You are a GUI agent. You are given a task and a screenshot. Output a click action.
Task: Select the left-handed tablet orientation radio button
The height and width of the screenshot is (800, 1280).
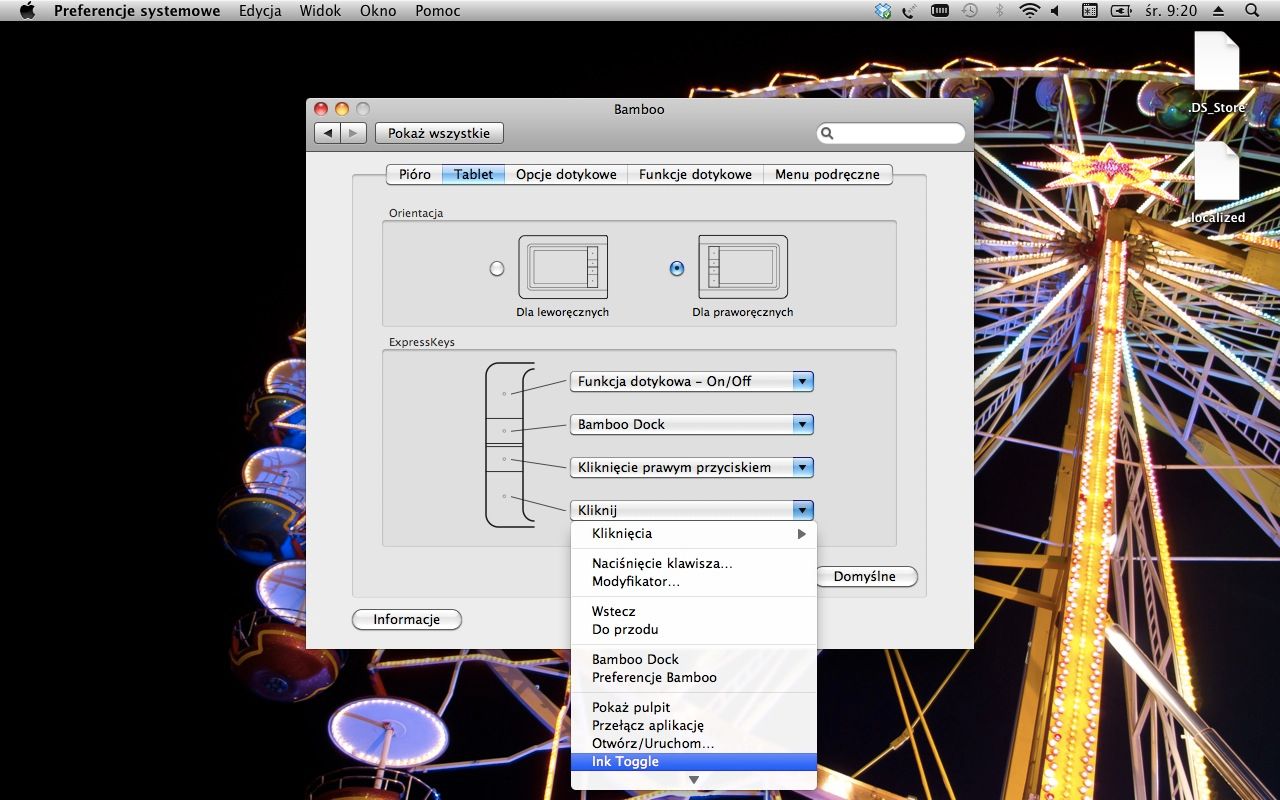coord(497,268)
